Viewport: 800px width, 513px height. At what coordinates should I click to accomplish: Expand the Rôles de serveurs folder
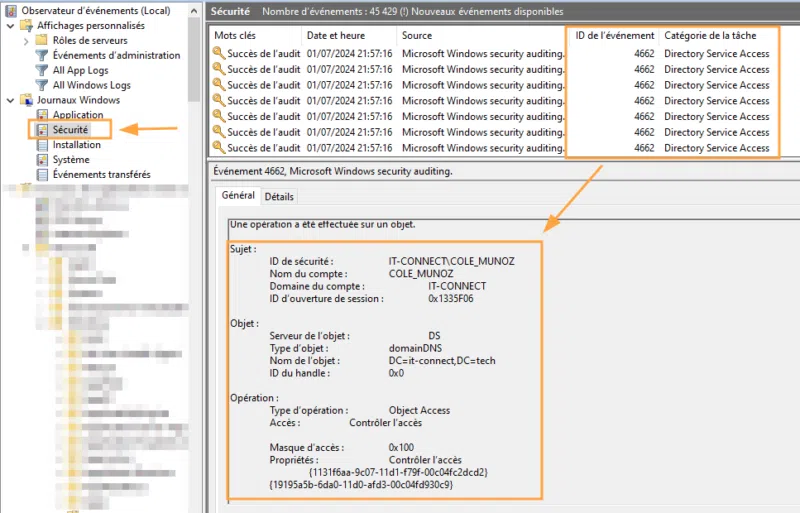tap(25, 40)
